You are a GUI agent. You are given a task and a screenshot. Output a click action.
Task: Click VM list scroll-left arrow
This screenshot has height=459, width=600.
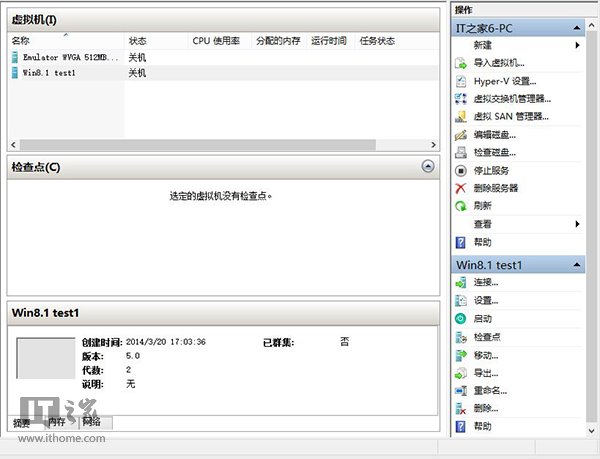click(13, 145)
